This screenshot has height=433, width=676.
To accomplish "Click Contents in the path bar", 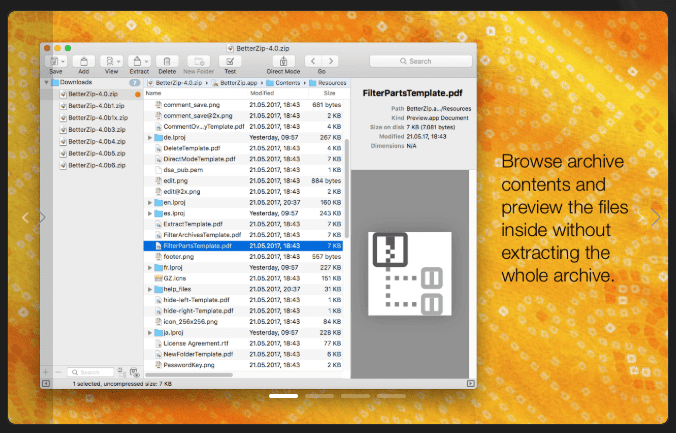I will click(x=283, y=83).
